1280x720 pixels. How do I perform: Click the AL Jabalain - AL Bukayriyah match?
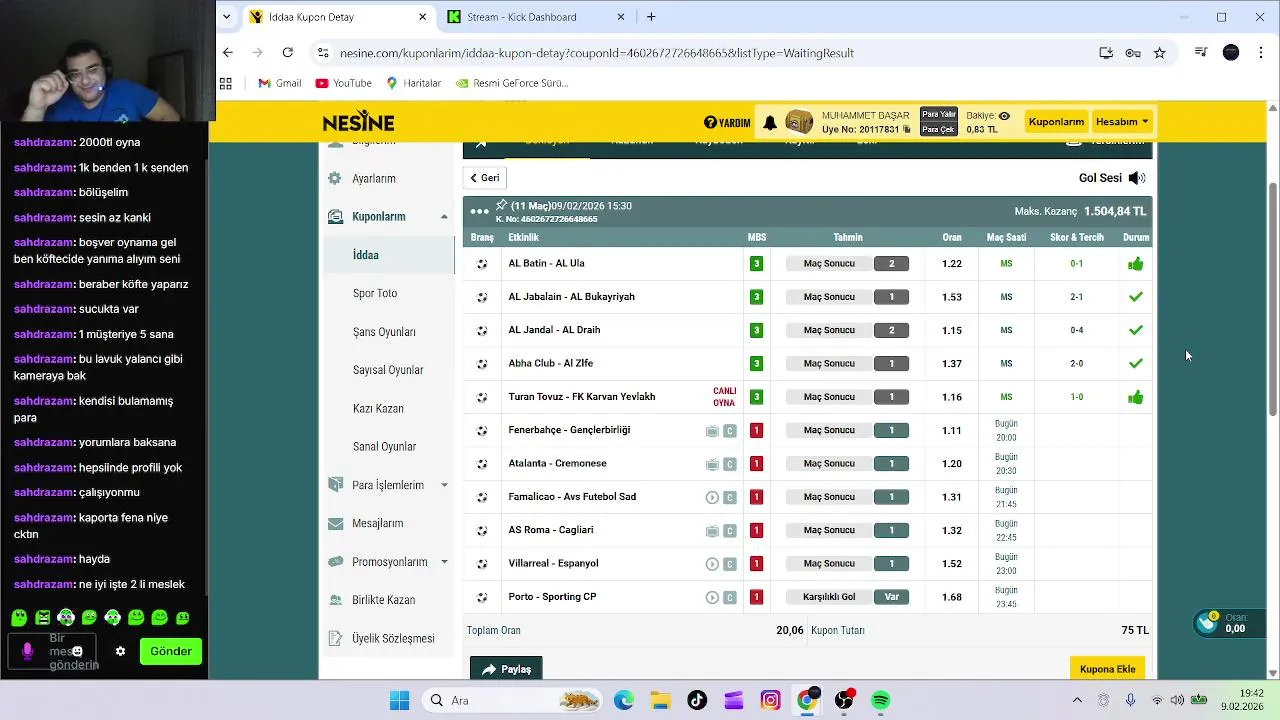coord(571,297)
